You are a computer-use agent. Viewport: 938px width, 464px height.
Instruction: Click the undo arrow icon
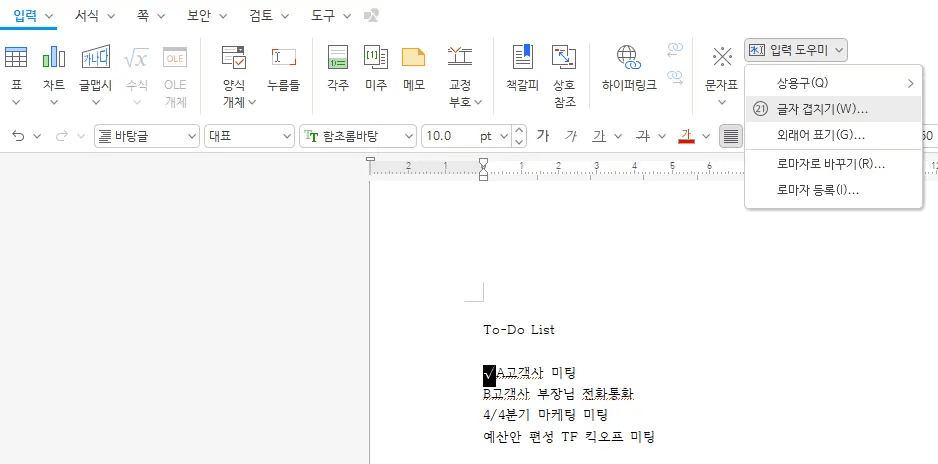(x=19, y=136)
